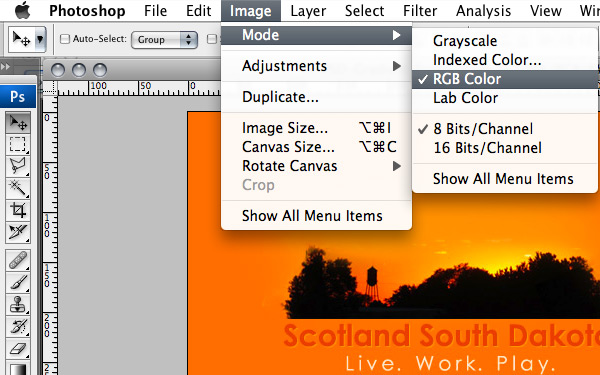The height and width of the screenshot is (375, 600).
Task: Click the Scotland South Dakota title text
Action: [442, 336]
